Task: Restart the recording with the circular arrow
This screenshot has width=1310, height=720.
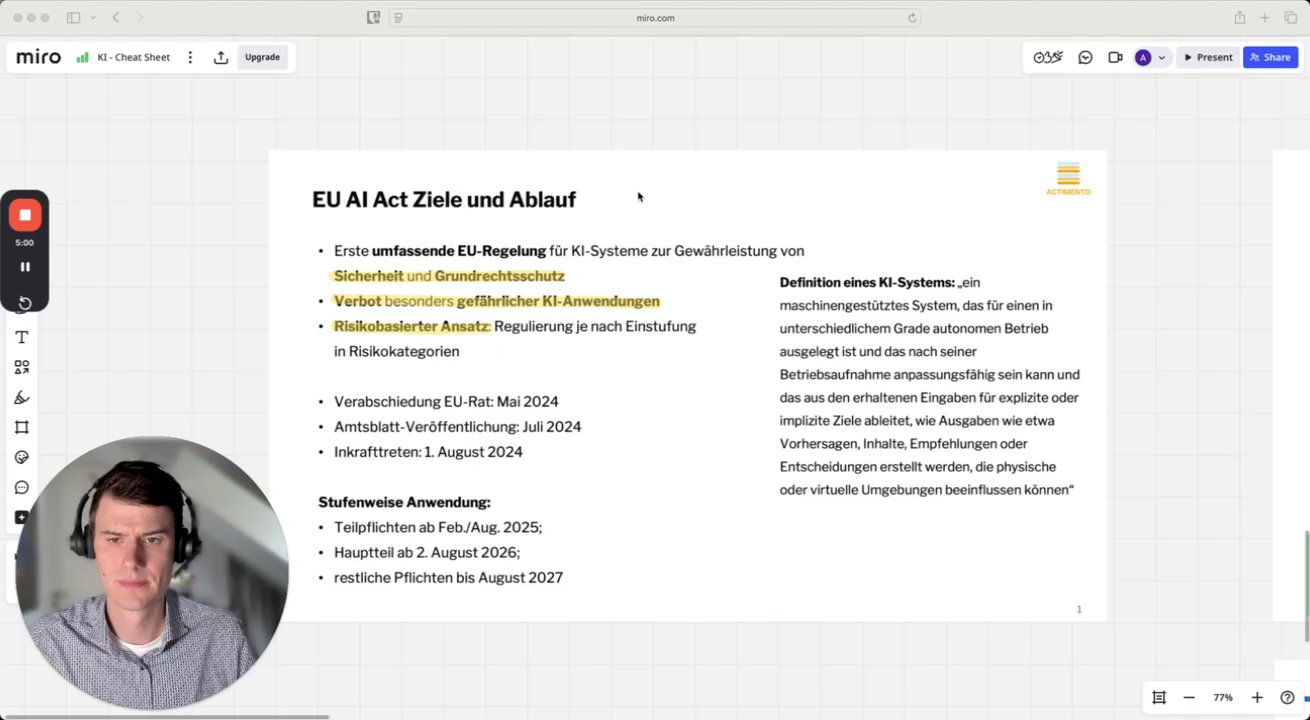Action: tap(25, 303)
